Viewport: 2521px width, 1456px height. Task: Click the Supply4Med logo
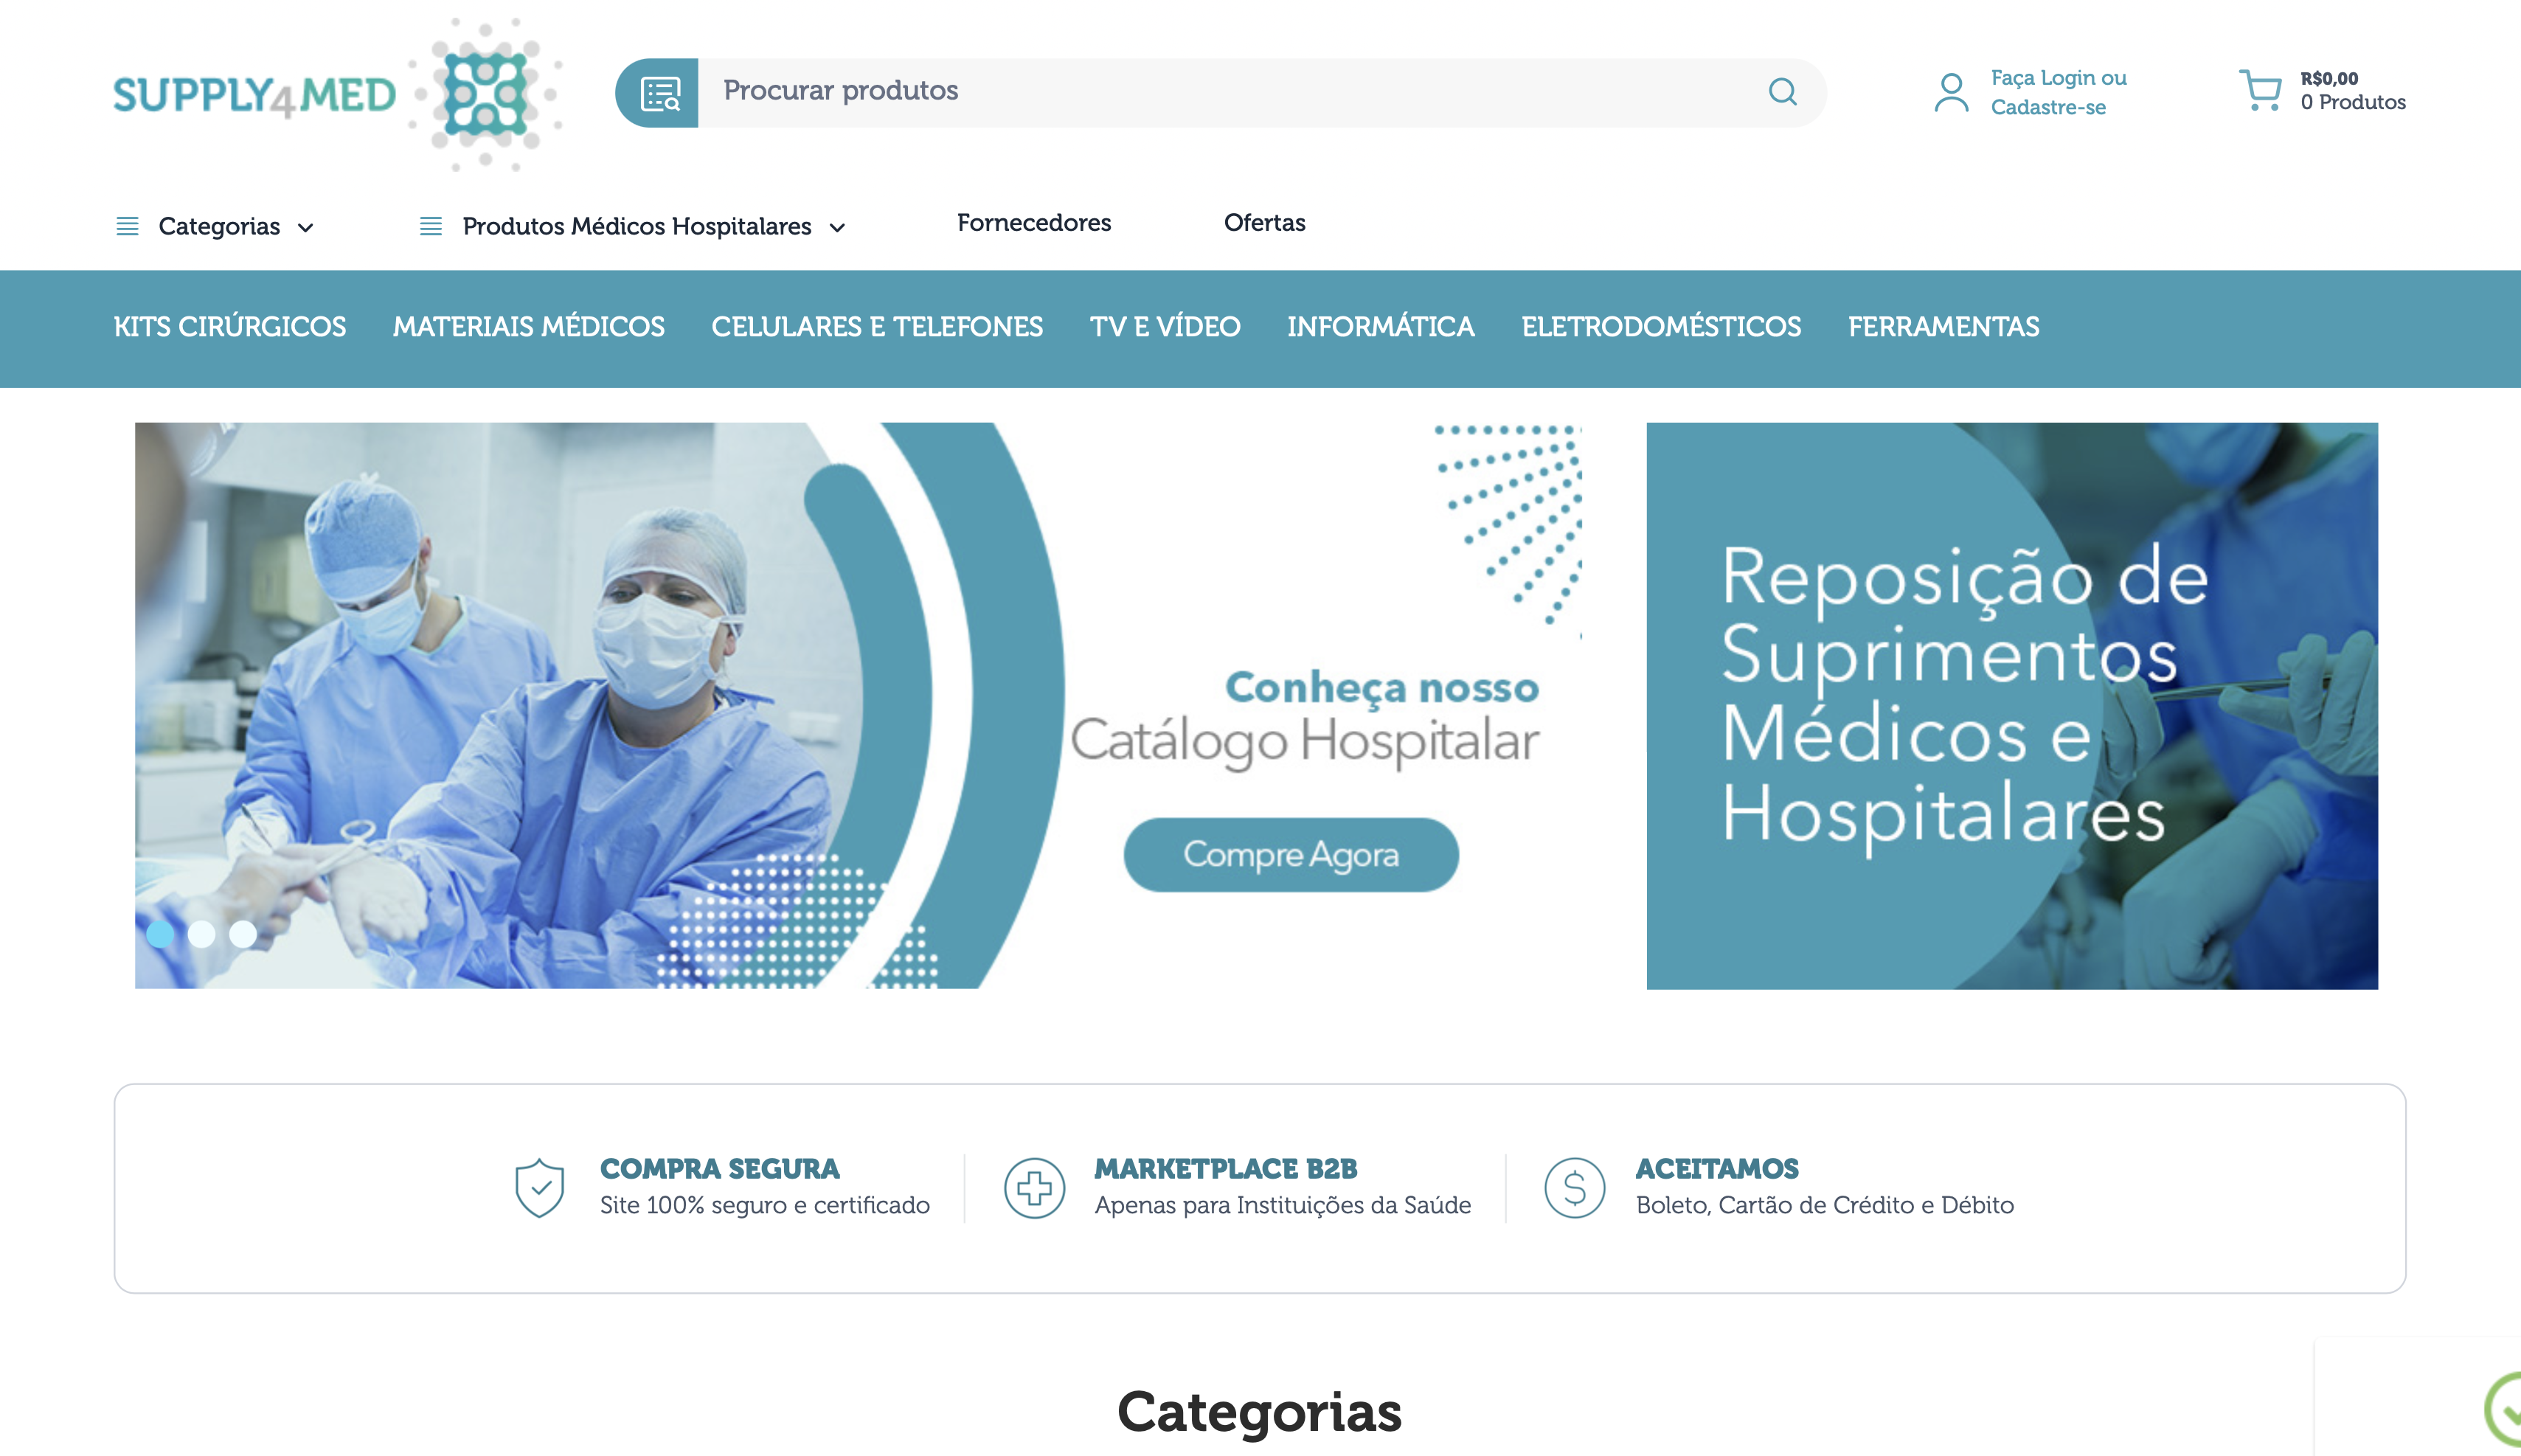[338, 95]
